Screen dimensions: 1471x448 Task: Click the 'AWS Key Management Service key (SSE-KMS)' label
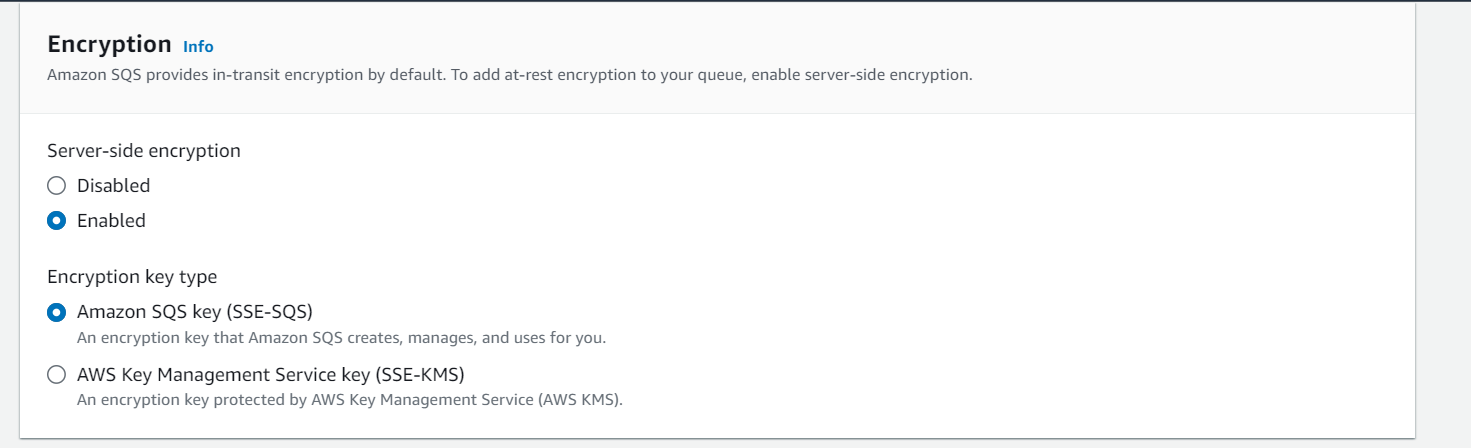pos(271,375)
